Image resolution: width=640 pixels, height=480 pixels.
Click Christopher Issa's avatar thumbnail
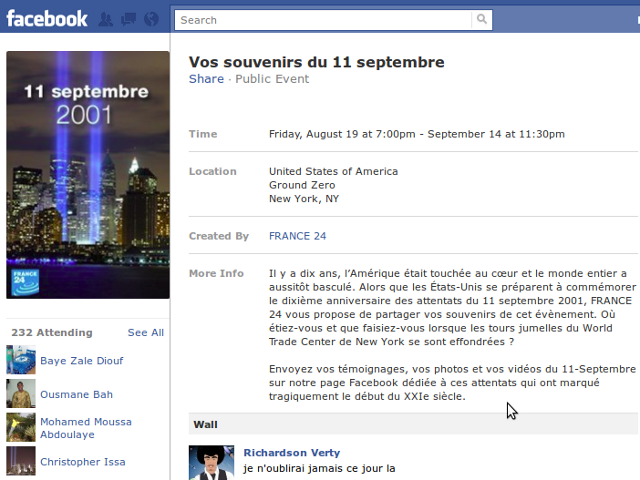(x=21, y=461)
